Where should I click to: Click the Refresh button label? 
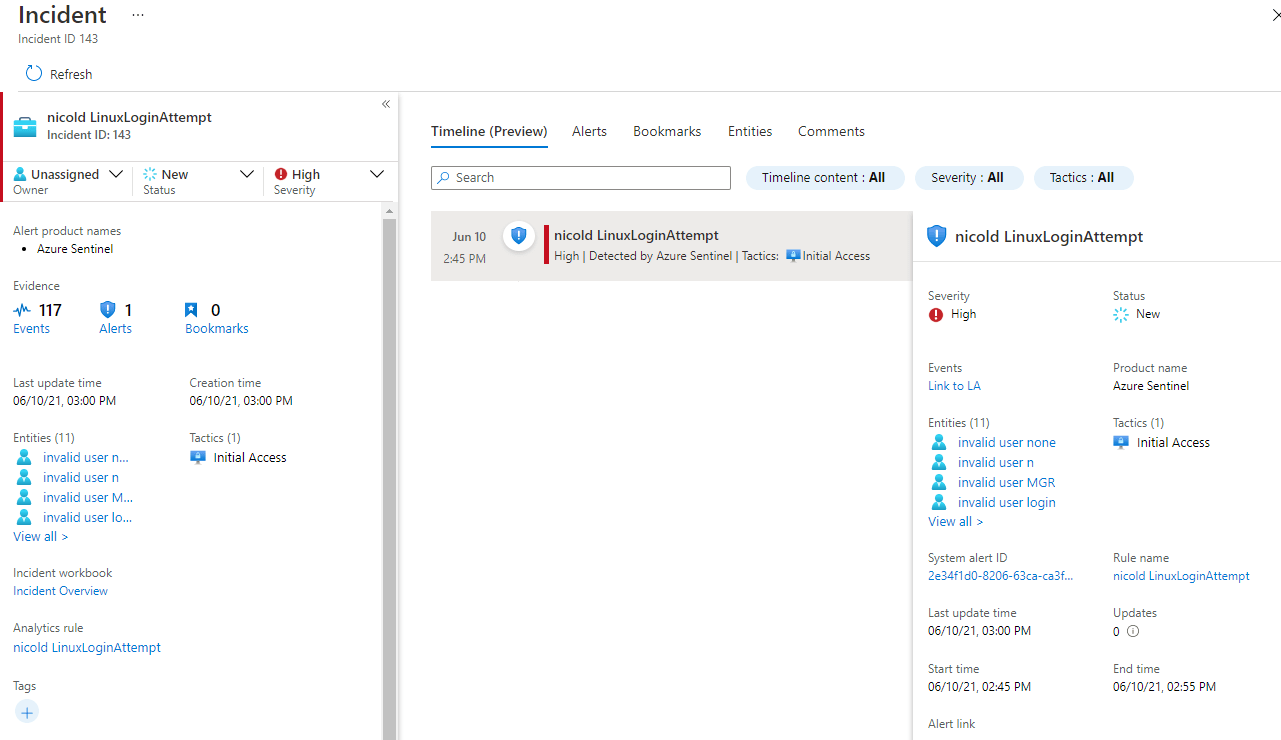coord(71,74)
